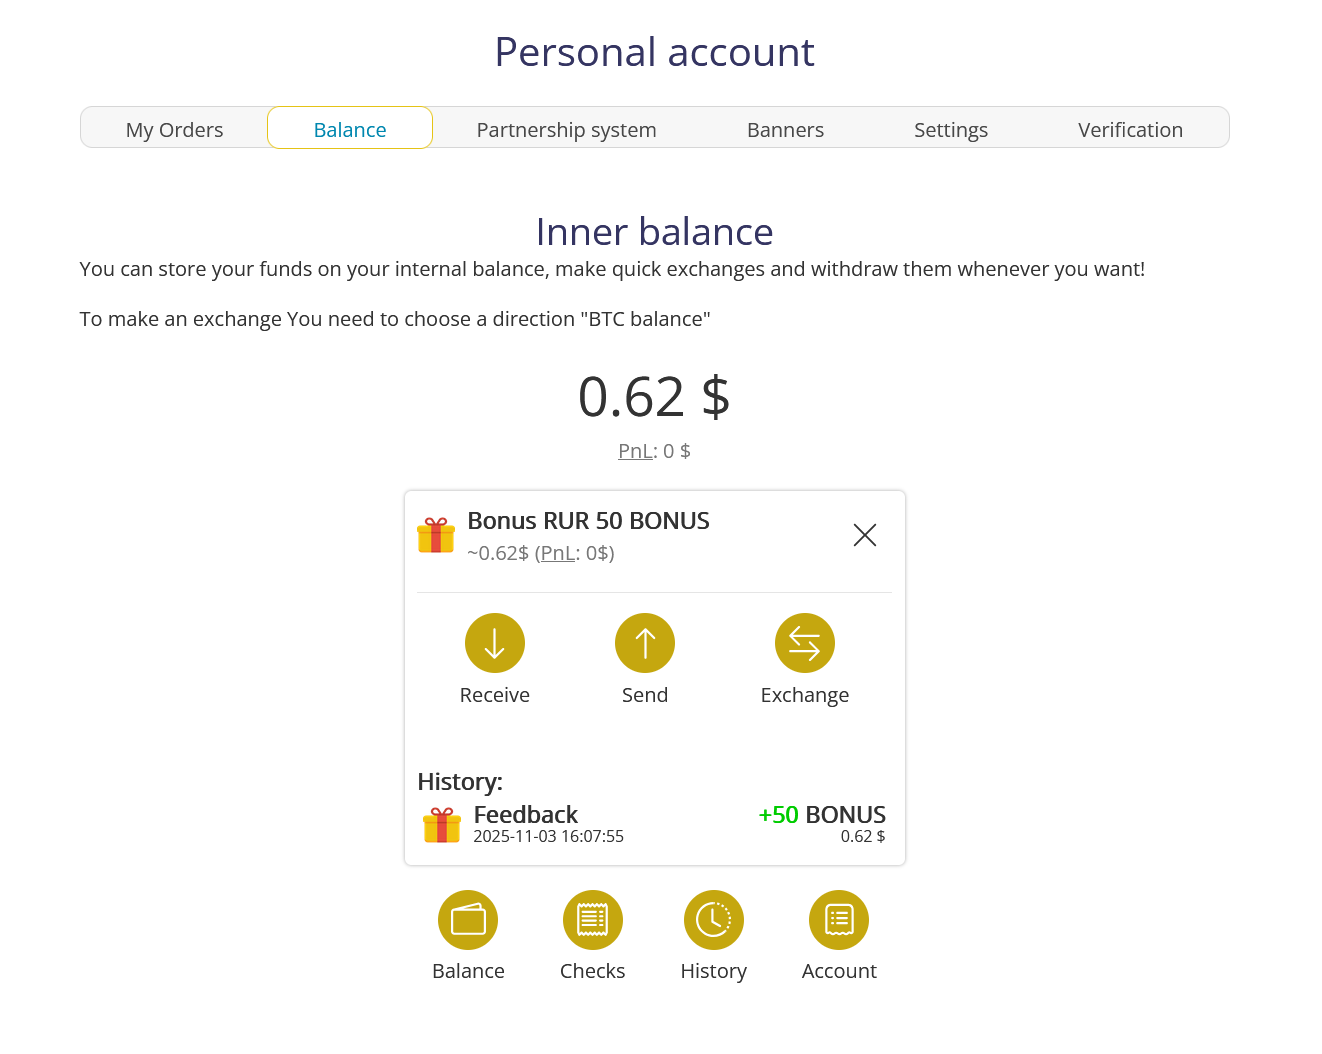Click the Receive down-arrow icon

click(494, 643)
